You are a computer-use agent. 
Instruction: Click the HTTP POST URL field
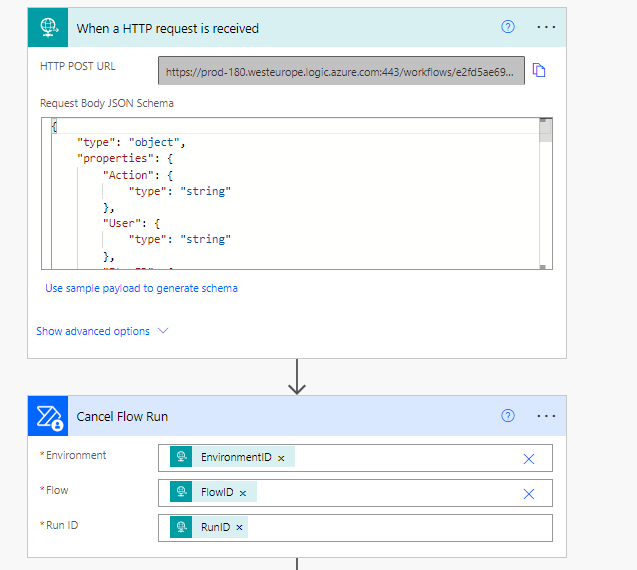pyautogui.click(x=341, y=71)
